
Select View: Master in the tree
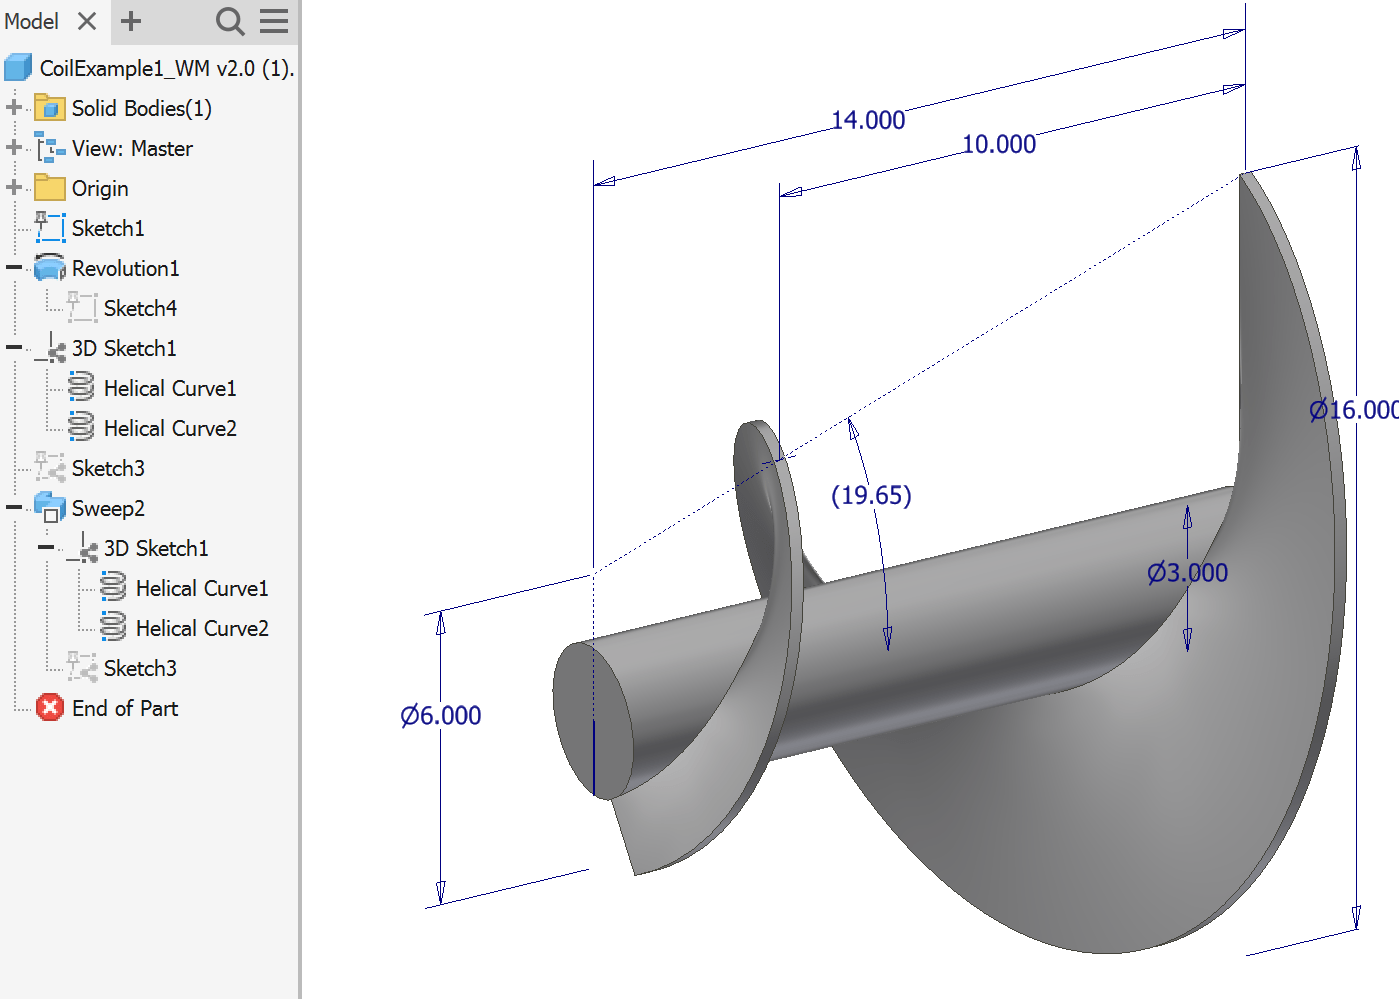click(x=131, y=147)
